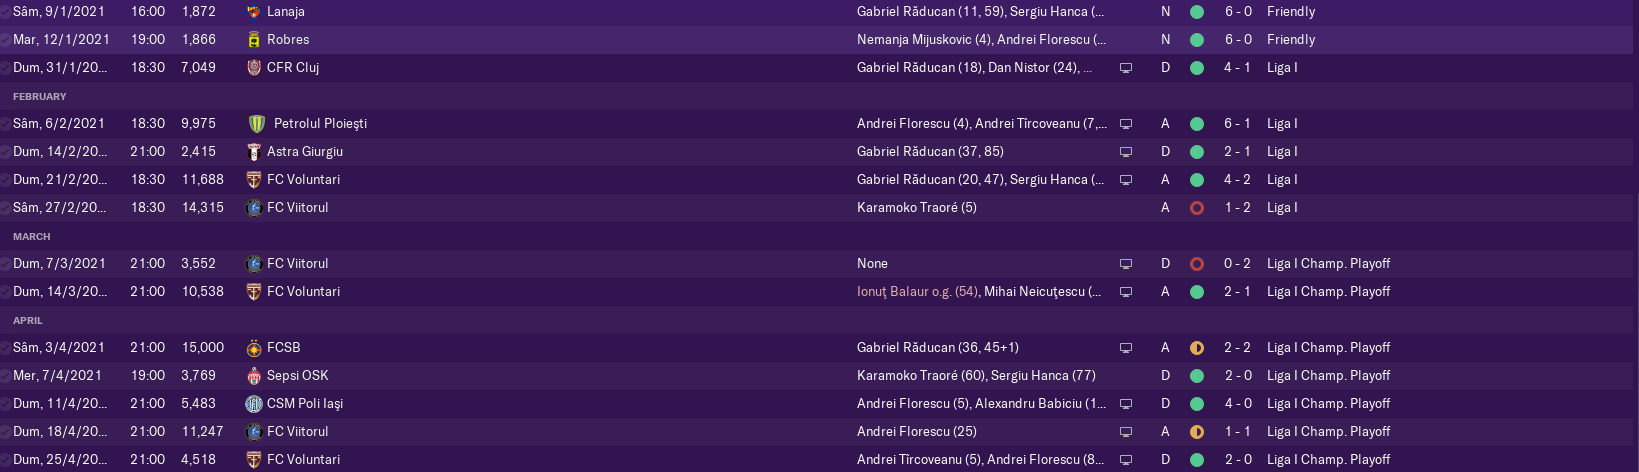Click the green win indicator for Petrolul Ploiești match
Viewport: 1639px width, 472px height.
coord(1197,124)
